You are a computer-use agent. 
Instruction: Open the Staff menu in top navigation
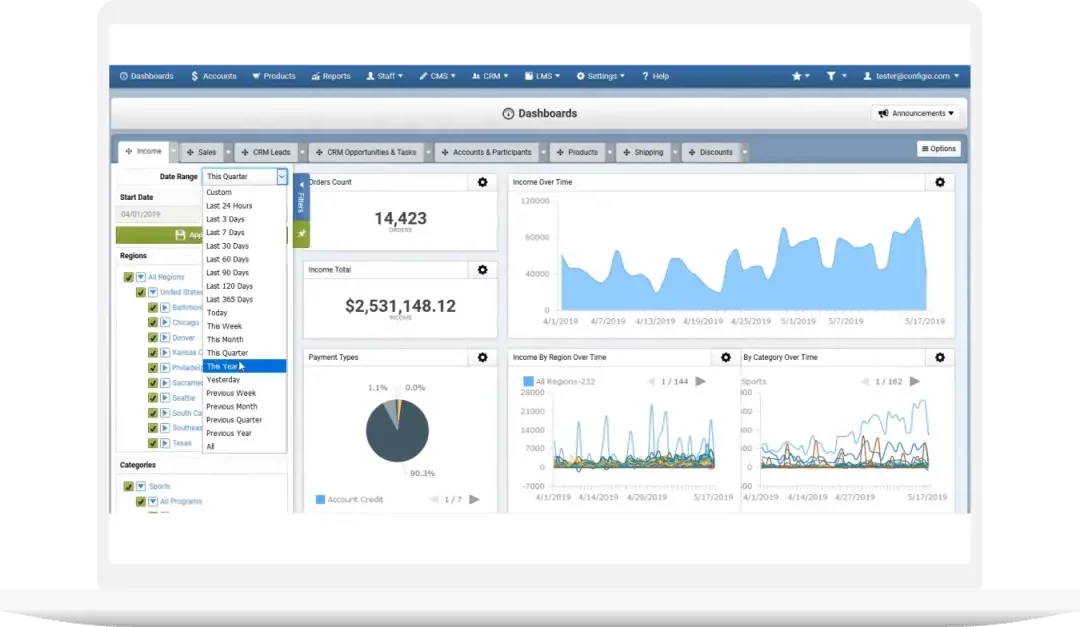pyautogui.click(x=384, y=76)
